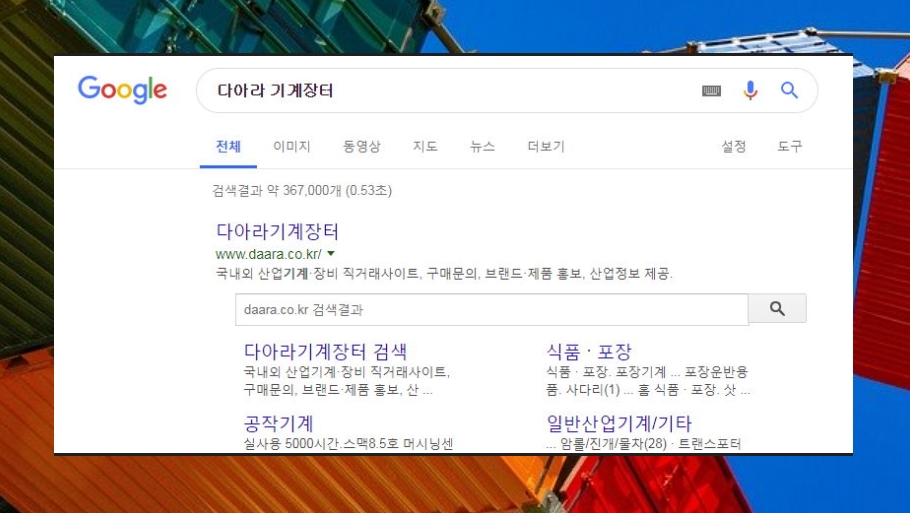Click the daara.co.kr sitelinks search button
The image size is (910, 513).
pyautogui.click(x=777, y=309)
